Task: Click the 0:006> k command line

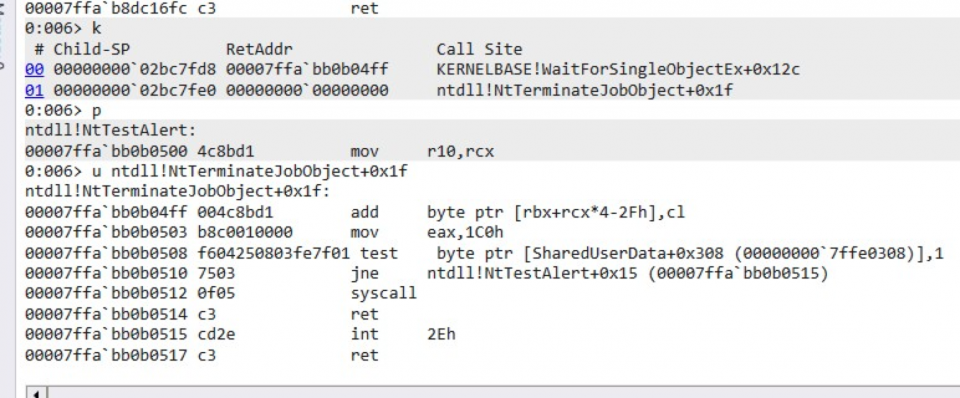Action: pyautogui.click(x=63, y=28)
